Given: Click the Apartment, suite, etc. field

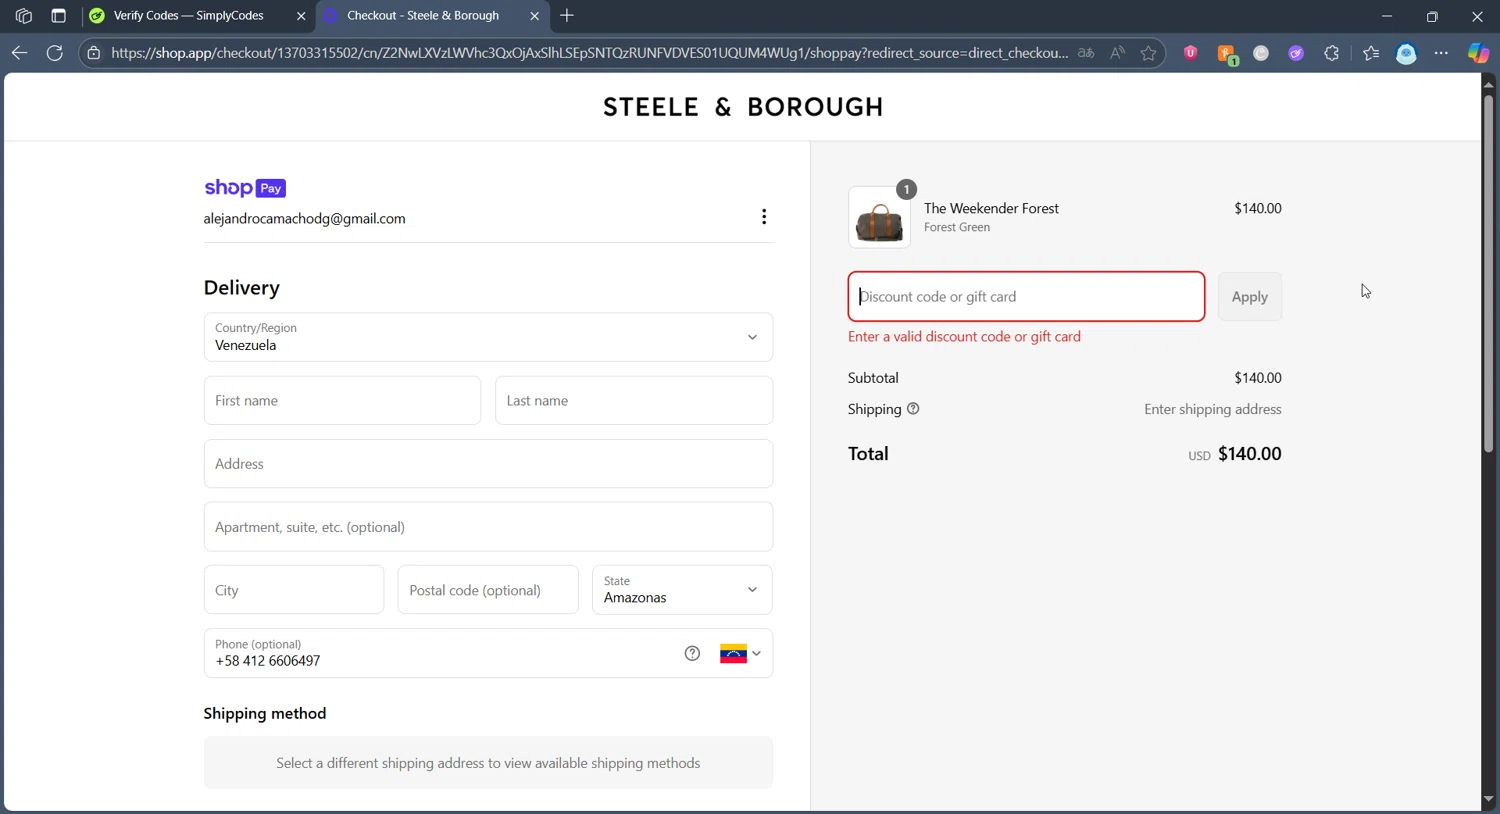Looking at the screenshot, I should 488,527.
